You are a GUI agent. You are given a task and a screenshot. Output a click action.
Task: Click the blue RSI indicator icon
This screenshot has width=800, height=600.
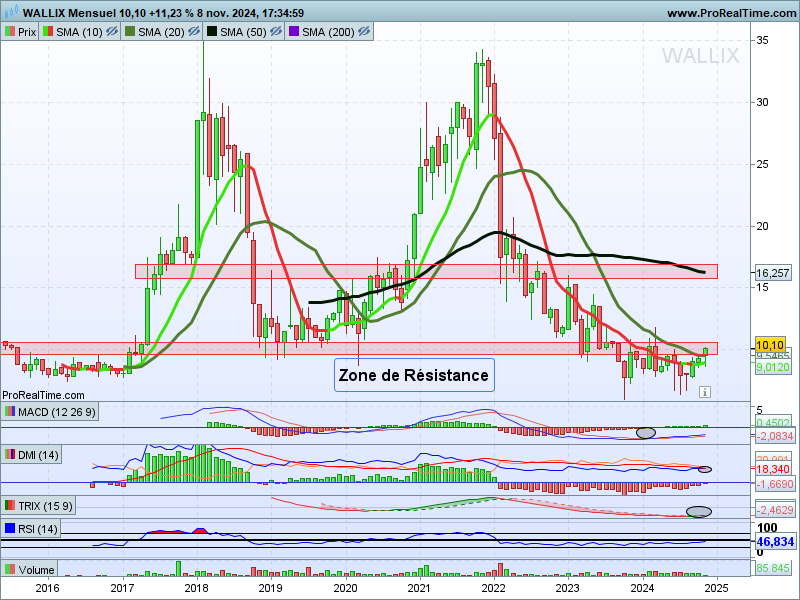10,528
